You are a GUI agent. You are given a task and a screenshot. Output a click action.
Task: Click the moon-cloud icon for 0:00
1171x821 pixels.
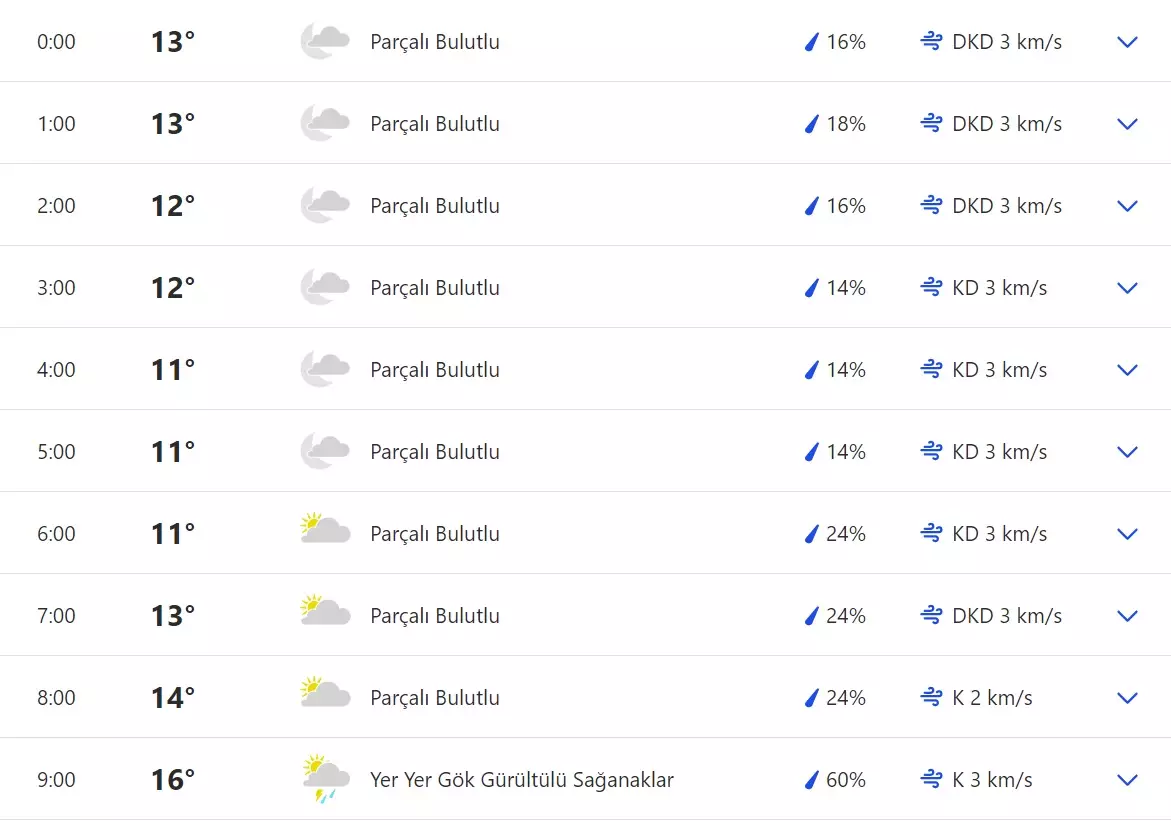coord(325,42)
